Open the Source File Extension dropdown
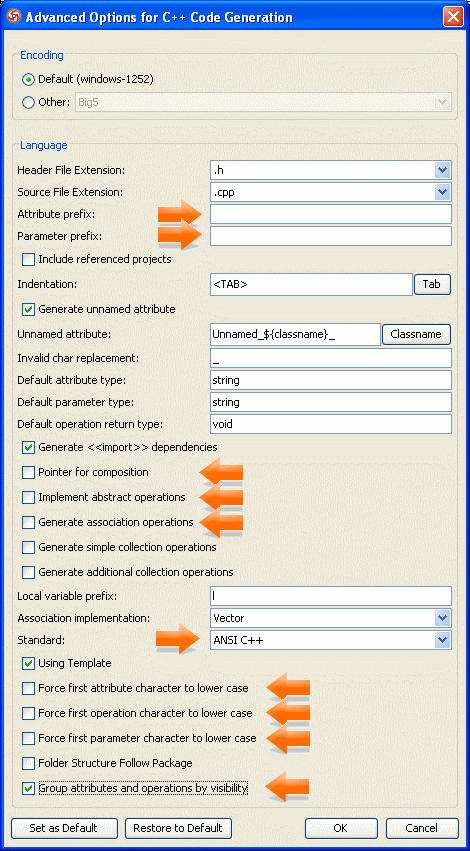This screenshot has height=851, width=470. coord(443,192)
